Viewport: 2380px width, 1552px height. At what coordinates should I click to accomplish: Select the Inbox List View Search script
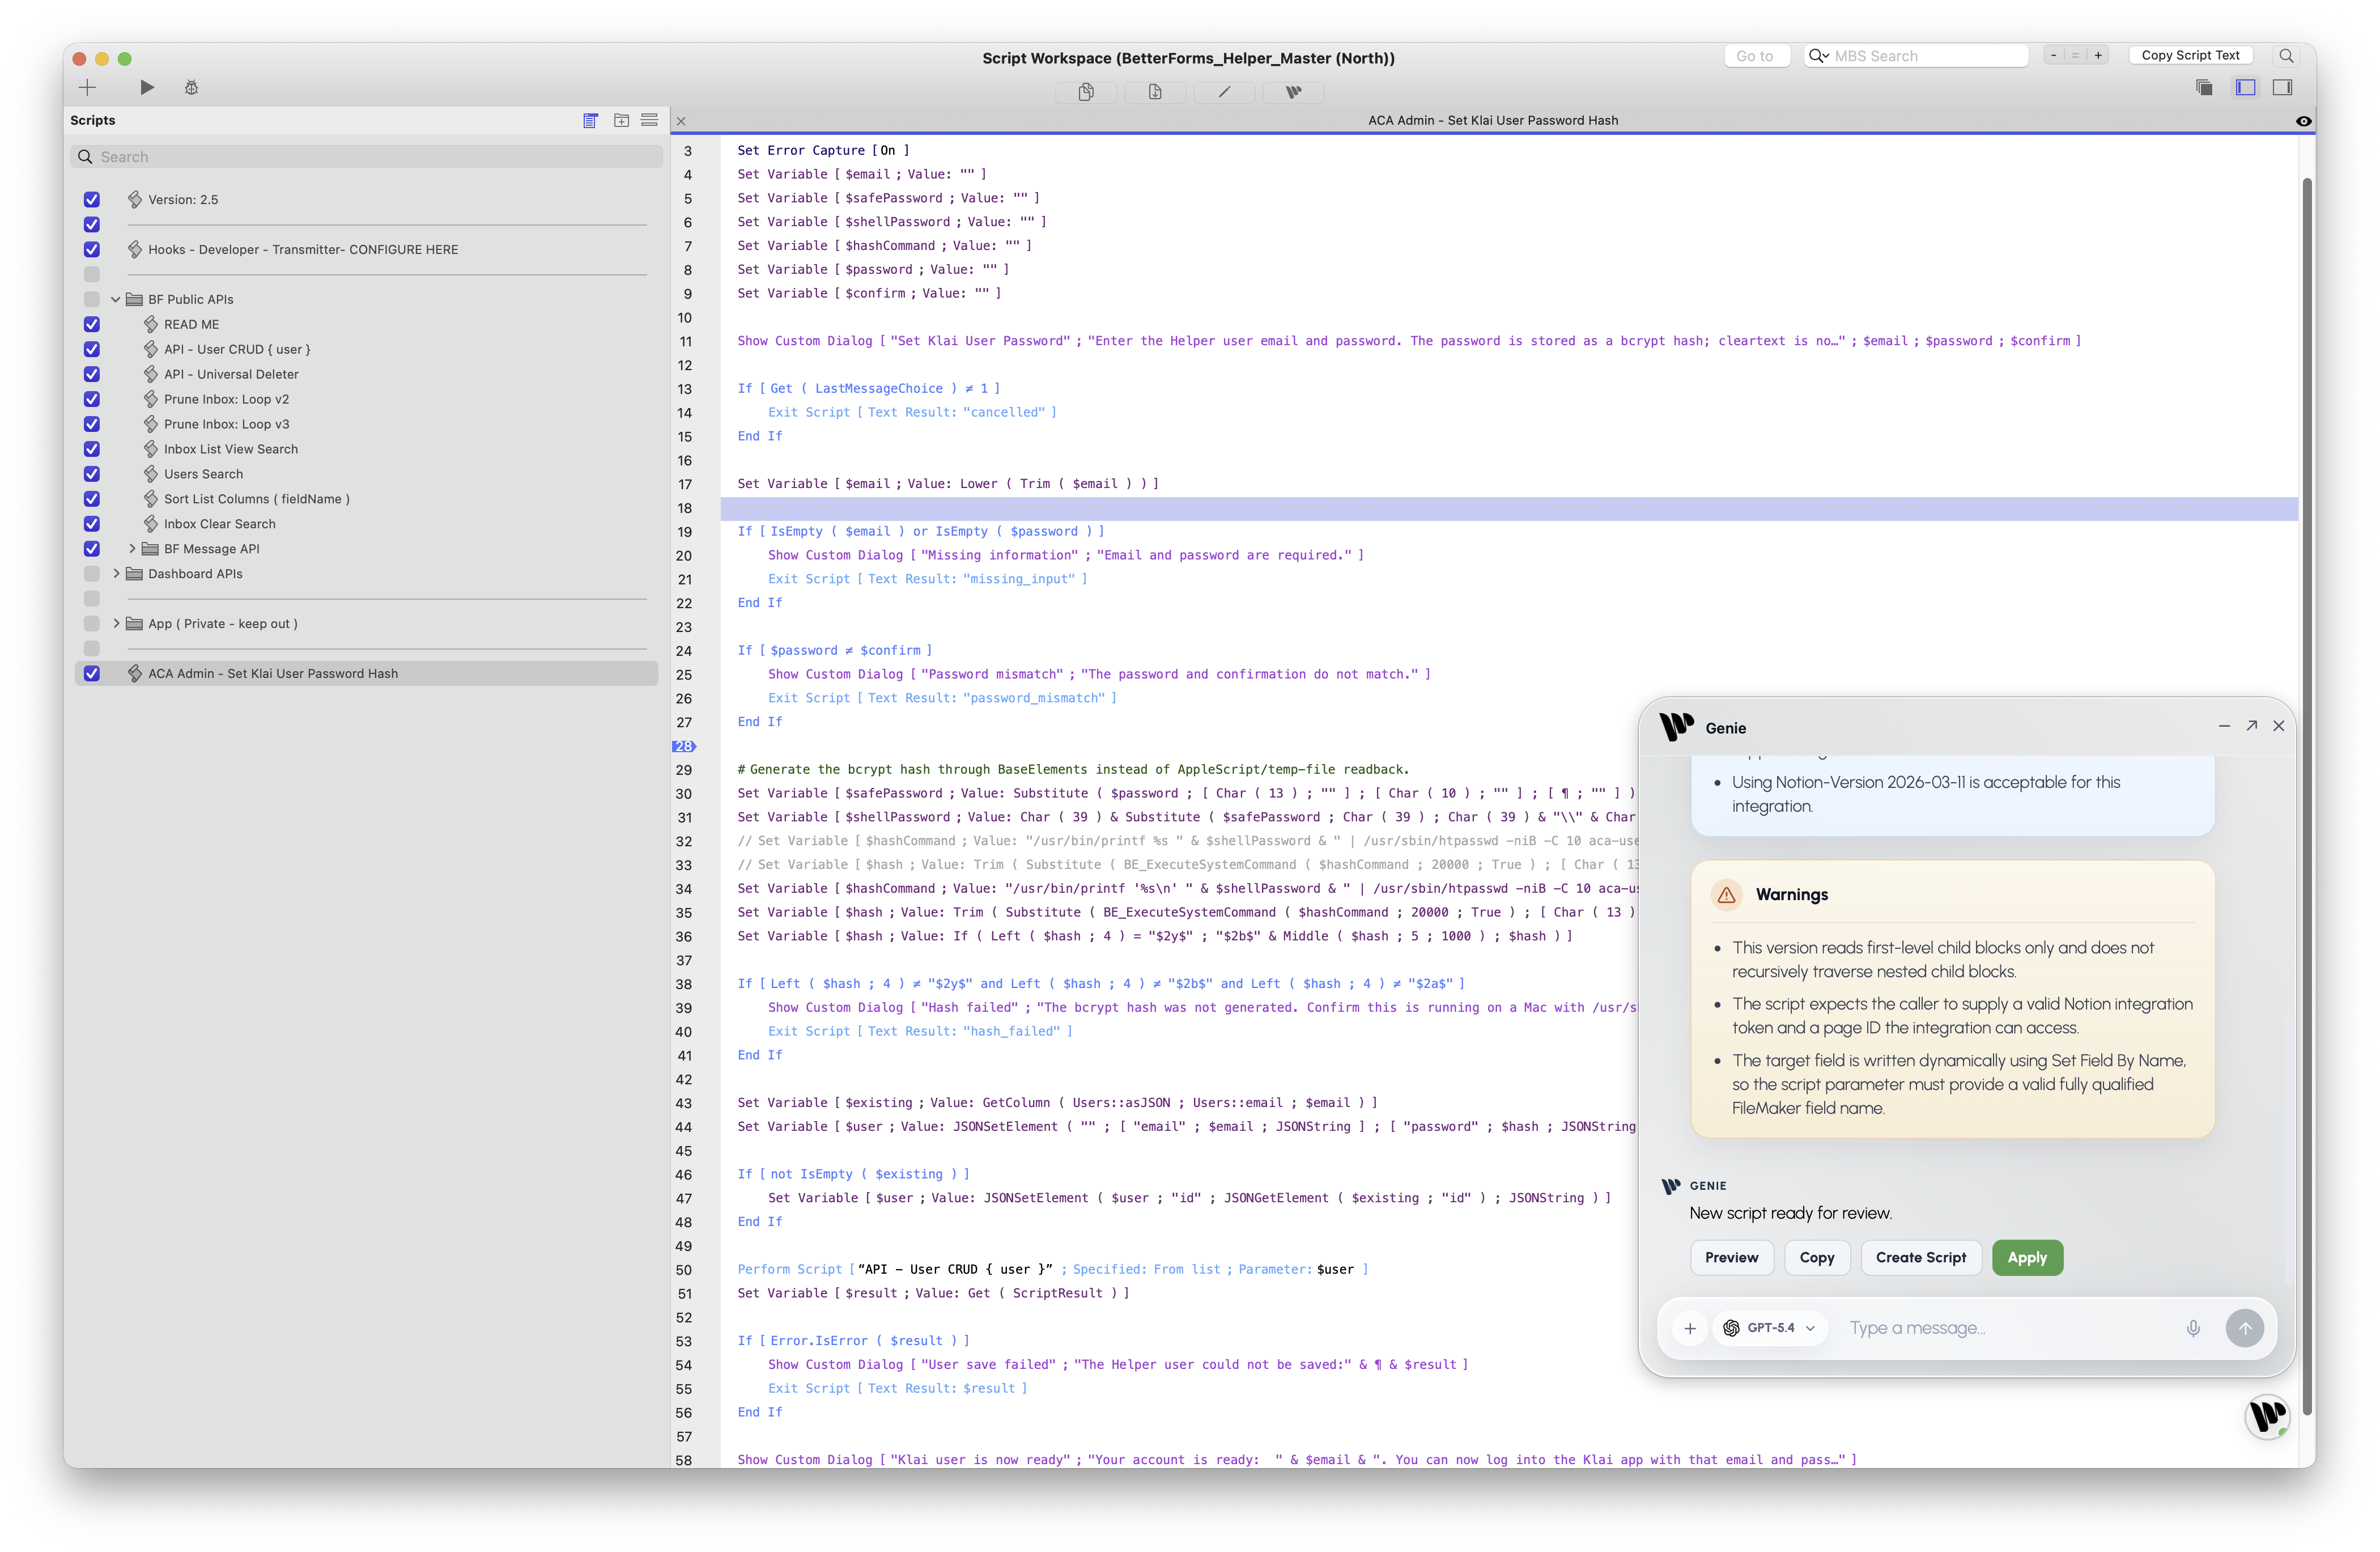pos(231,449)
